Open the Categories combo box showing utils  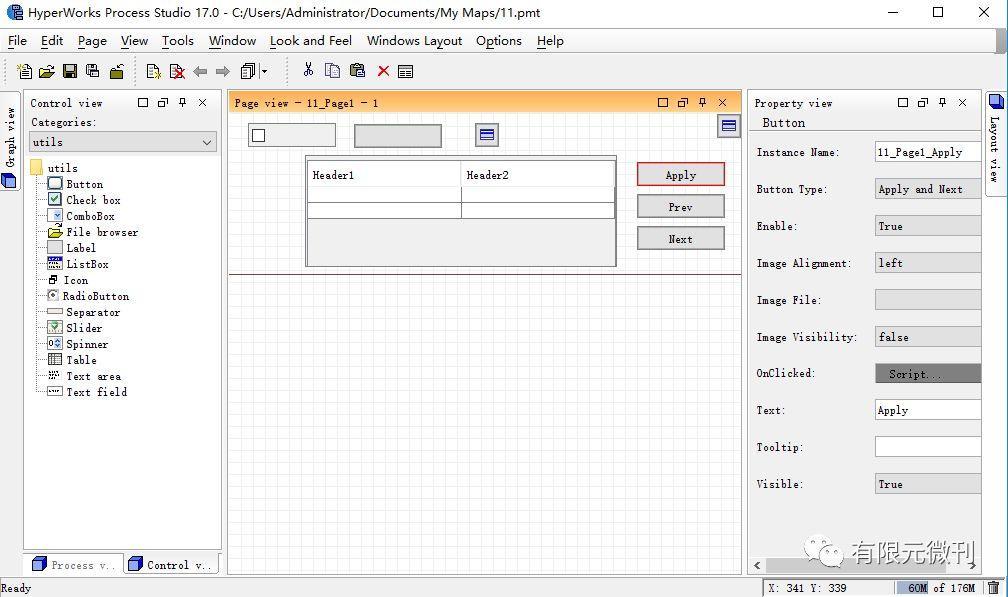tap(123, 142)
